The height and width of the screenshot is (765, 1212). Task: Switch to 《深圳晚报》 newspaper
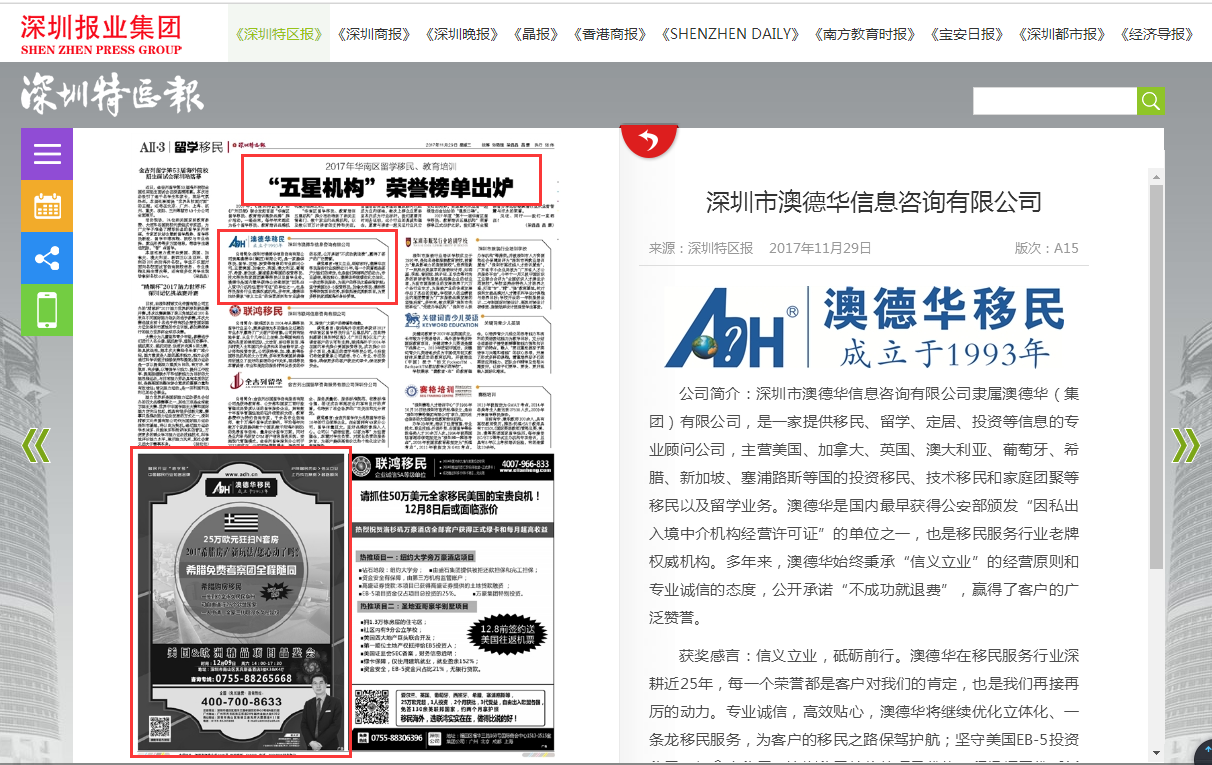coord(461,33)
